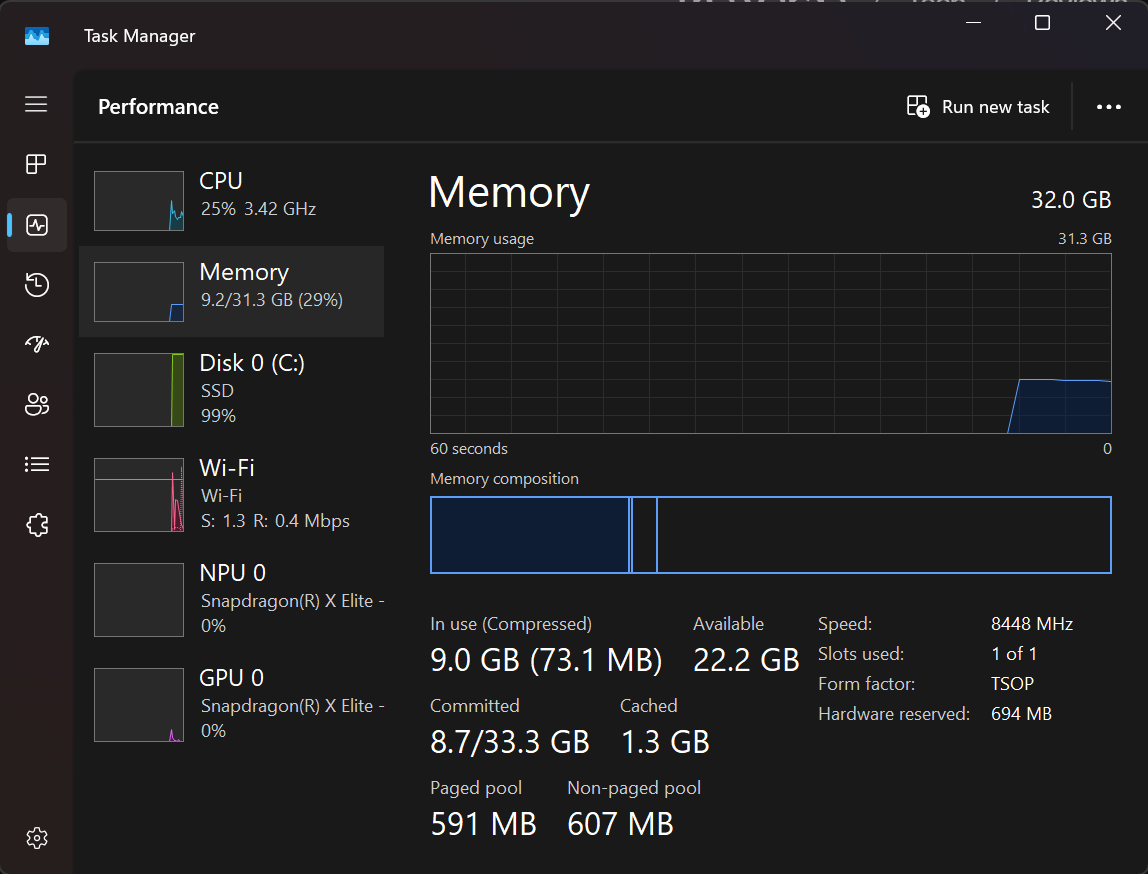
Task: Open the Startup apps page icon
Action: (37, 344)
